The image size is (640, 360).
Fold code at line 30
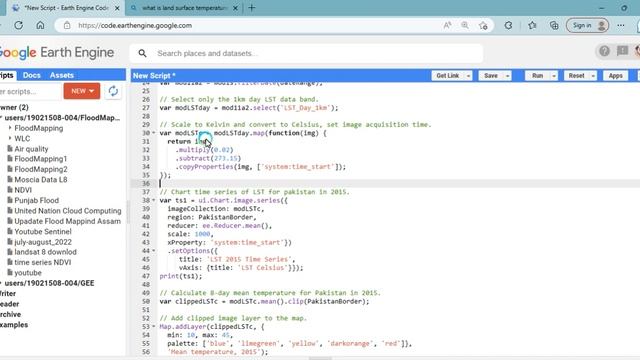[154, 133]
